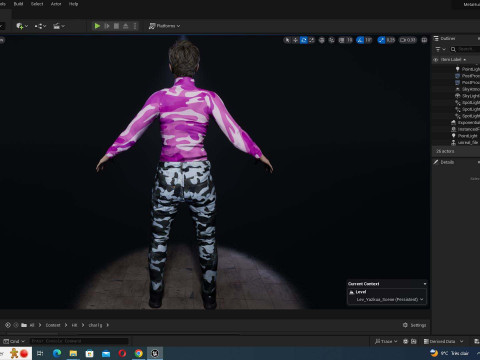Select the SkyLight actor in Outliner
480x360 pixels.
tap(468, 96)
